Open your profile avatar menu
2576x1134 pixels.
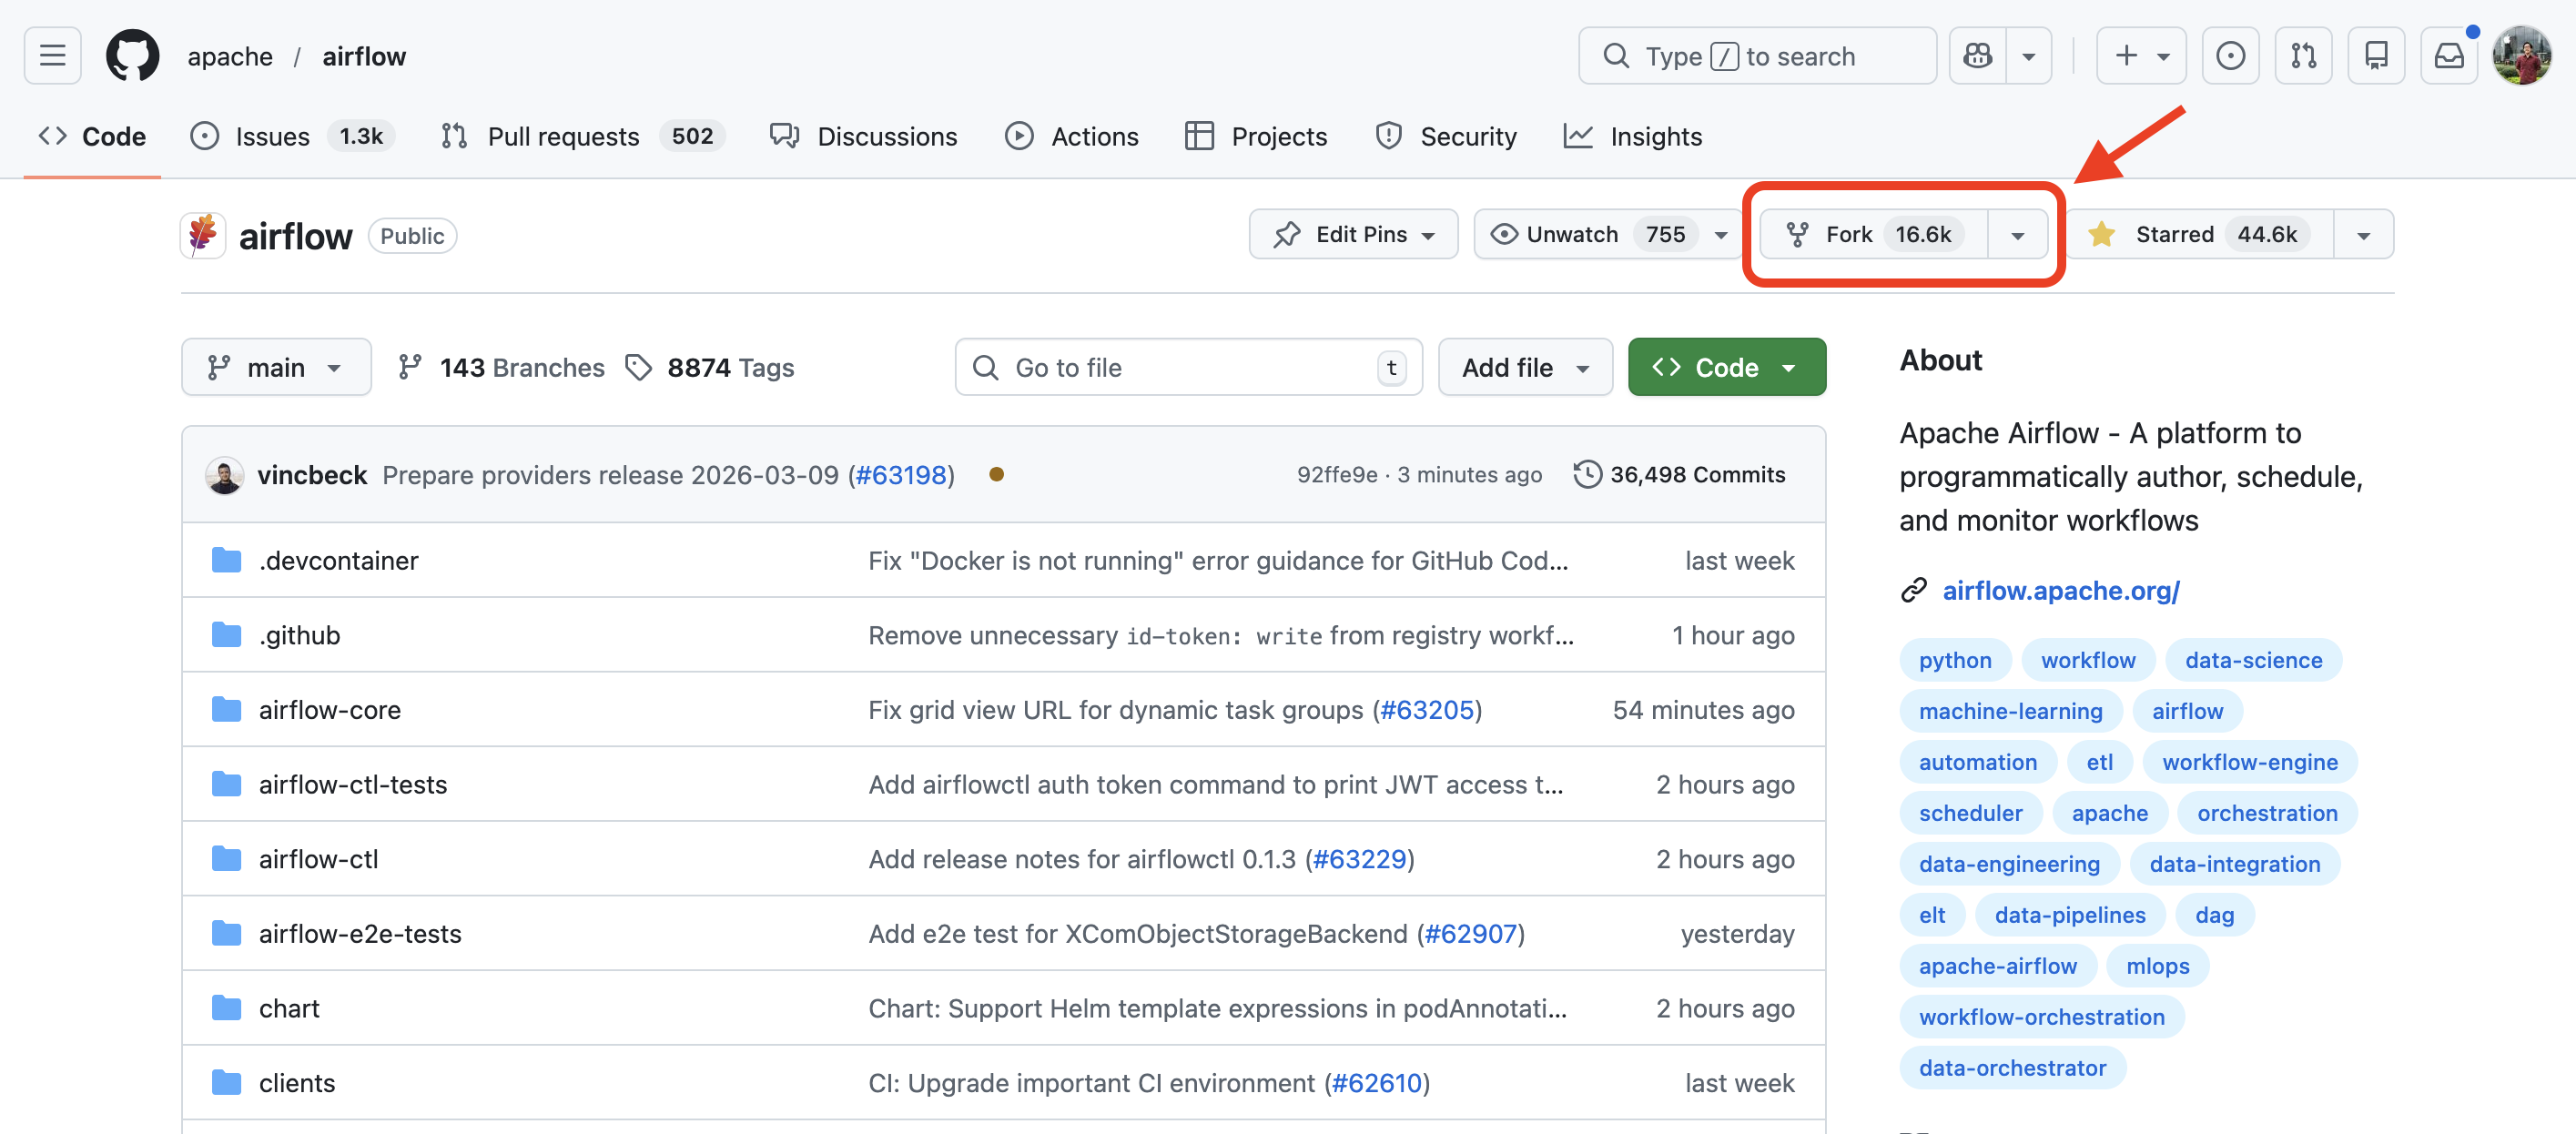coord(2521,55)
